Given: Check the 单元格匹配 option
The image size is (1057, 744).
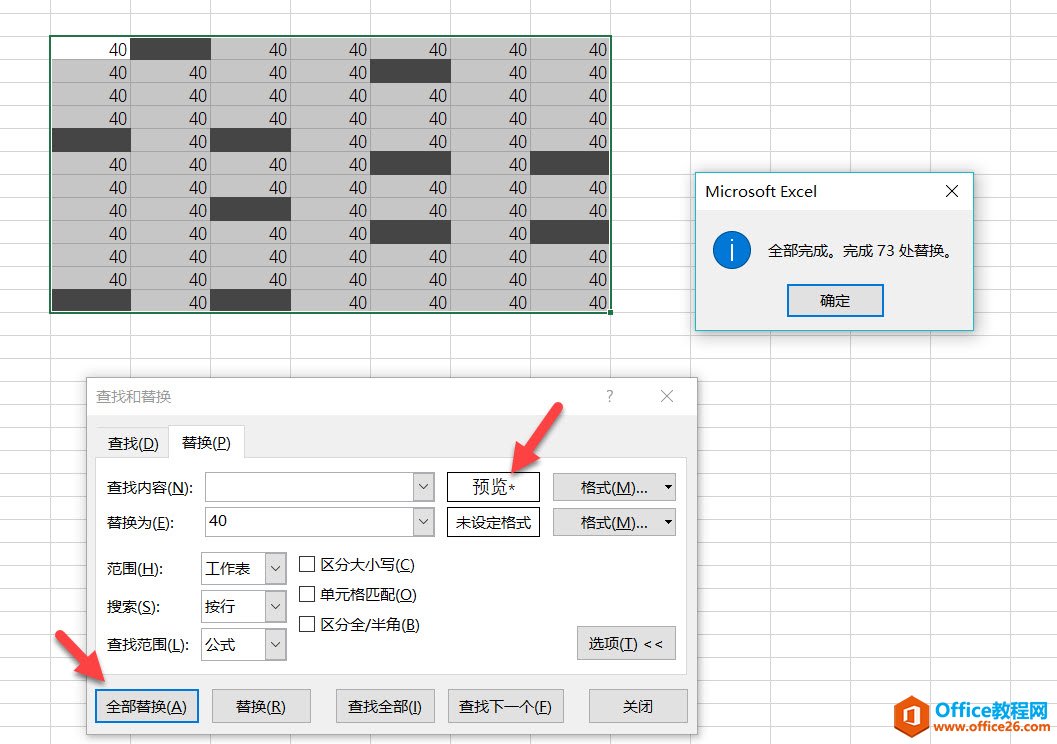Looking at the screenshot, I should 308,595.
